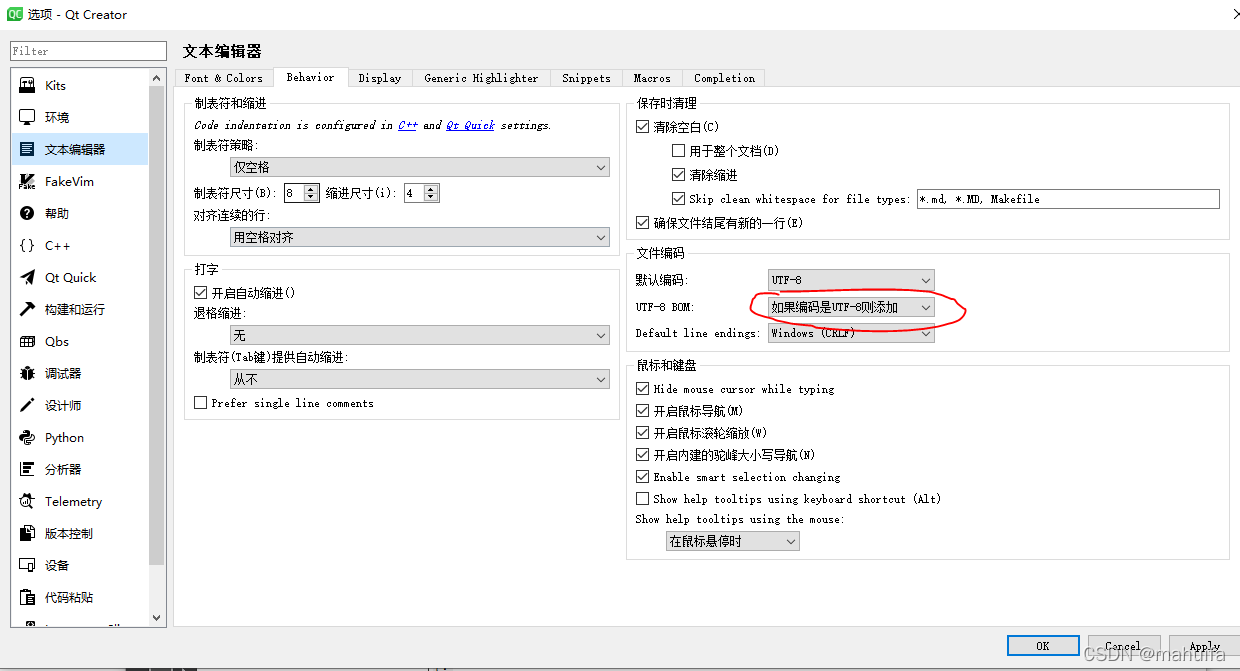
Task: Open the 默认编码 UTF-8 dropdown
Action: point(851,280)
